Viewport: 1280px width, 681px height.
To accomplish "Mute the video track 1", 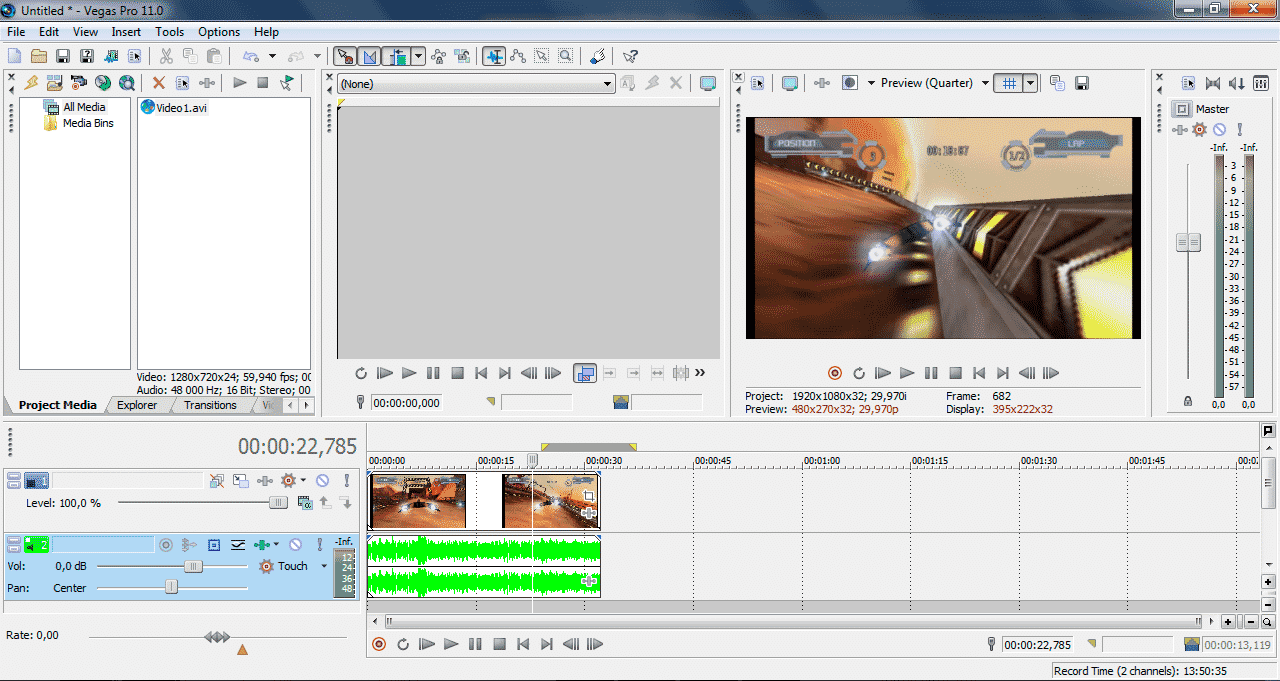I will pos(323,481).
